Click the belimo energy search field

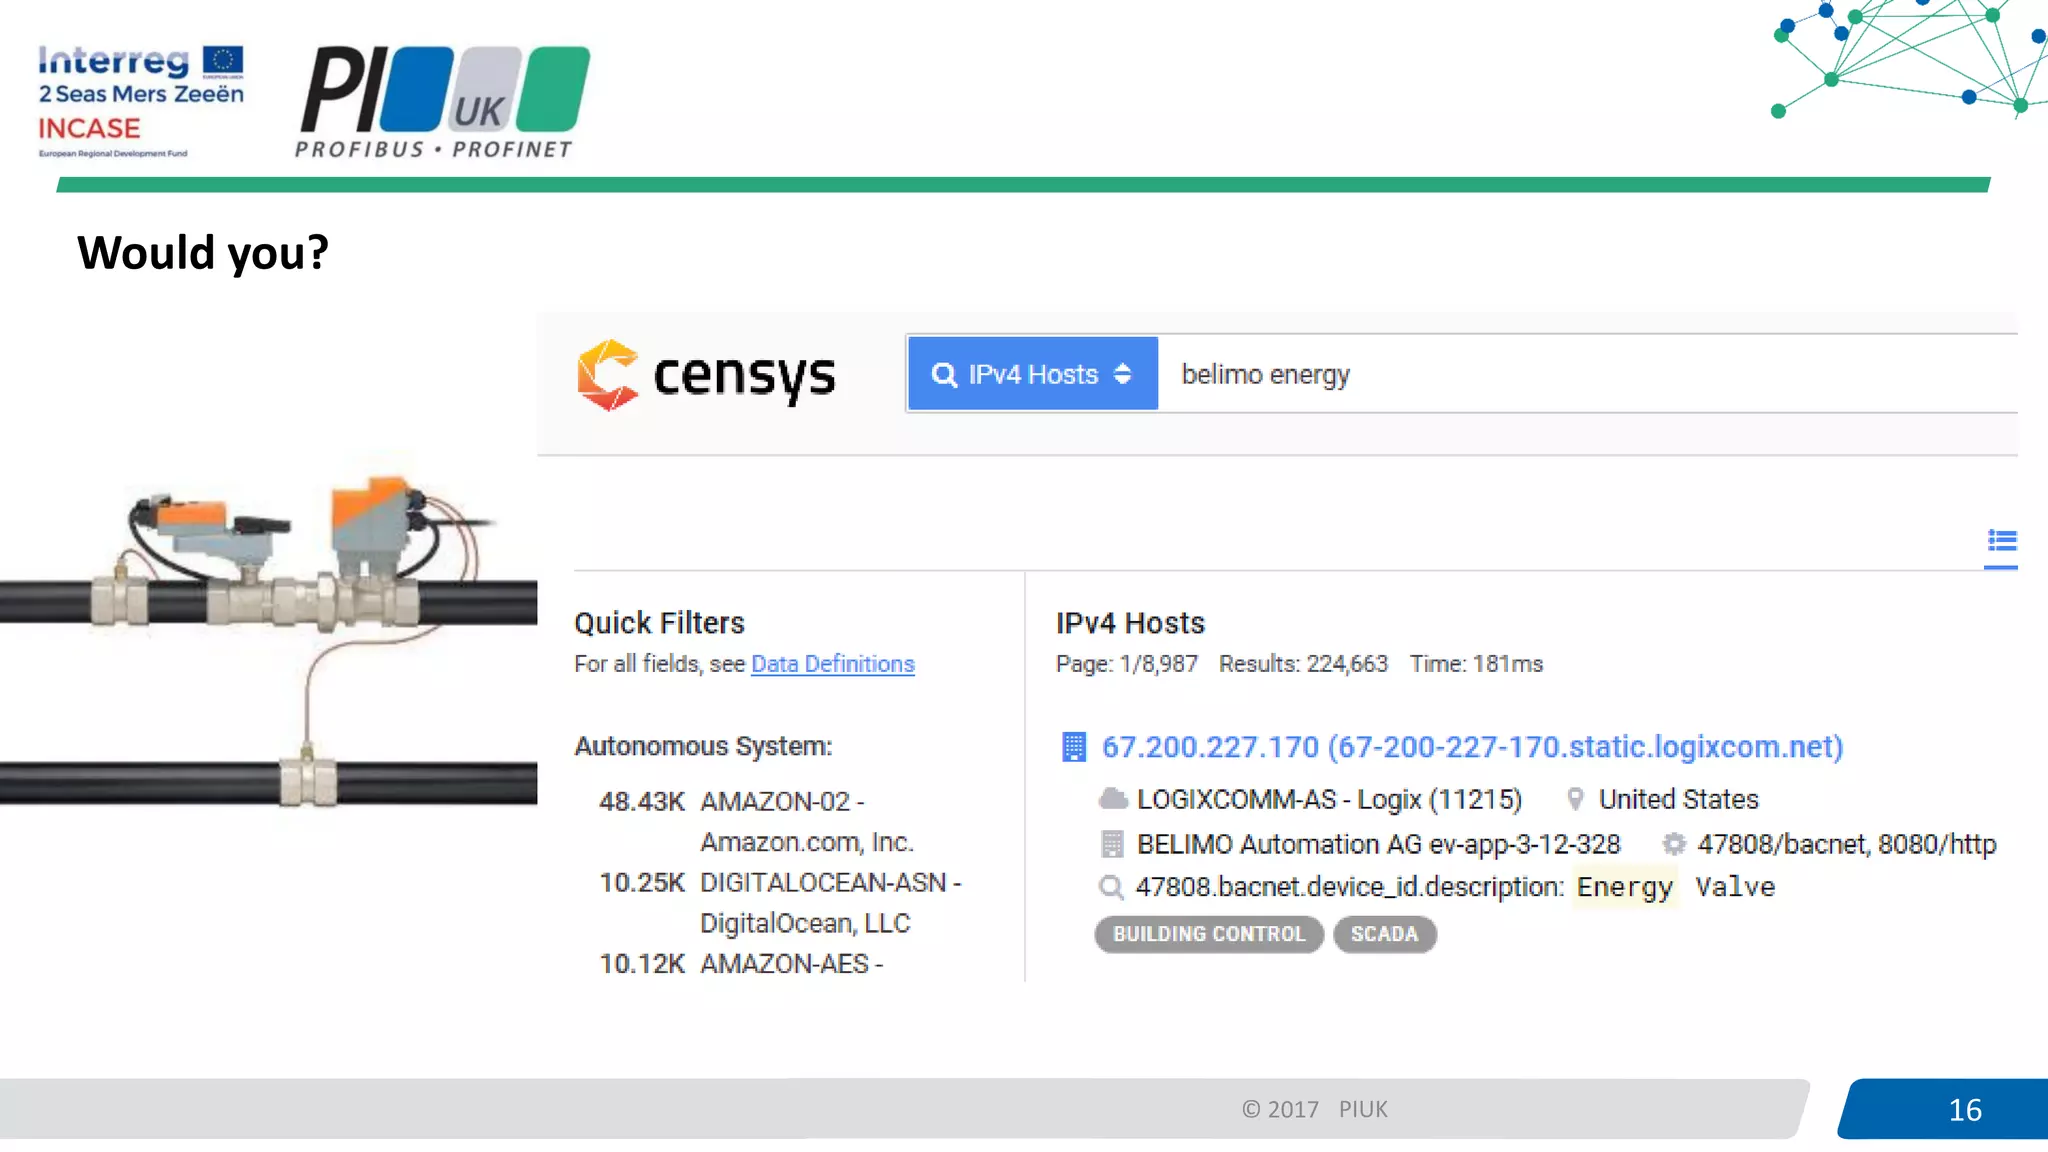1580,374
